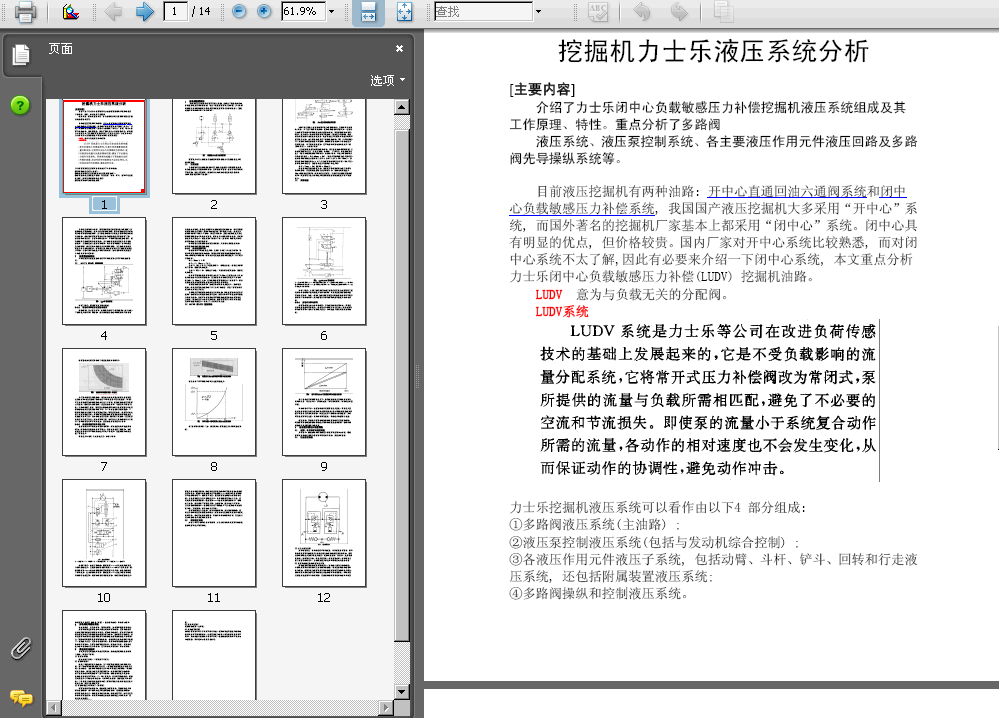Select page 3 thumbnail
This screenshot has width=999, height=718.
point(324,146)
